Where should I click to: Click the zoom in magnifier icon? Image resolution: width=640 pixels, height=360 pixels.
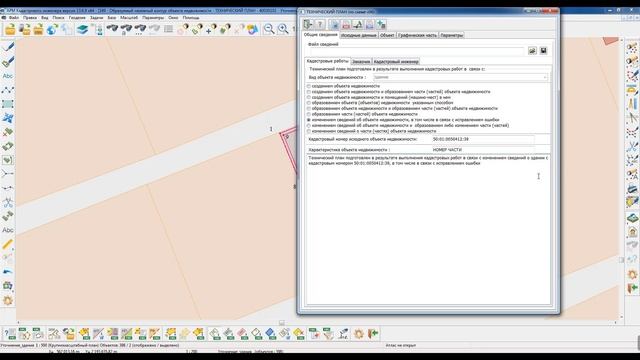point(283,29)
